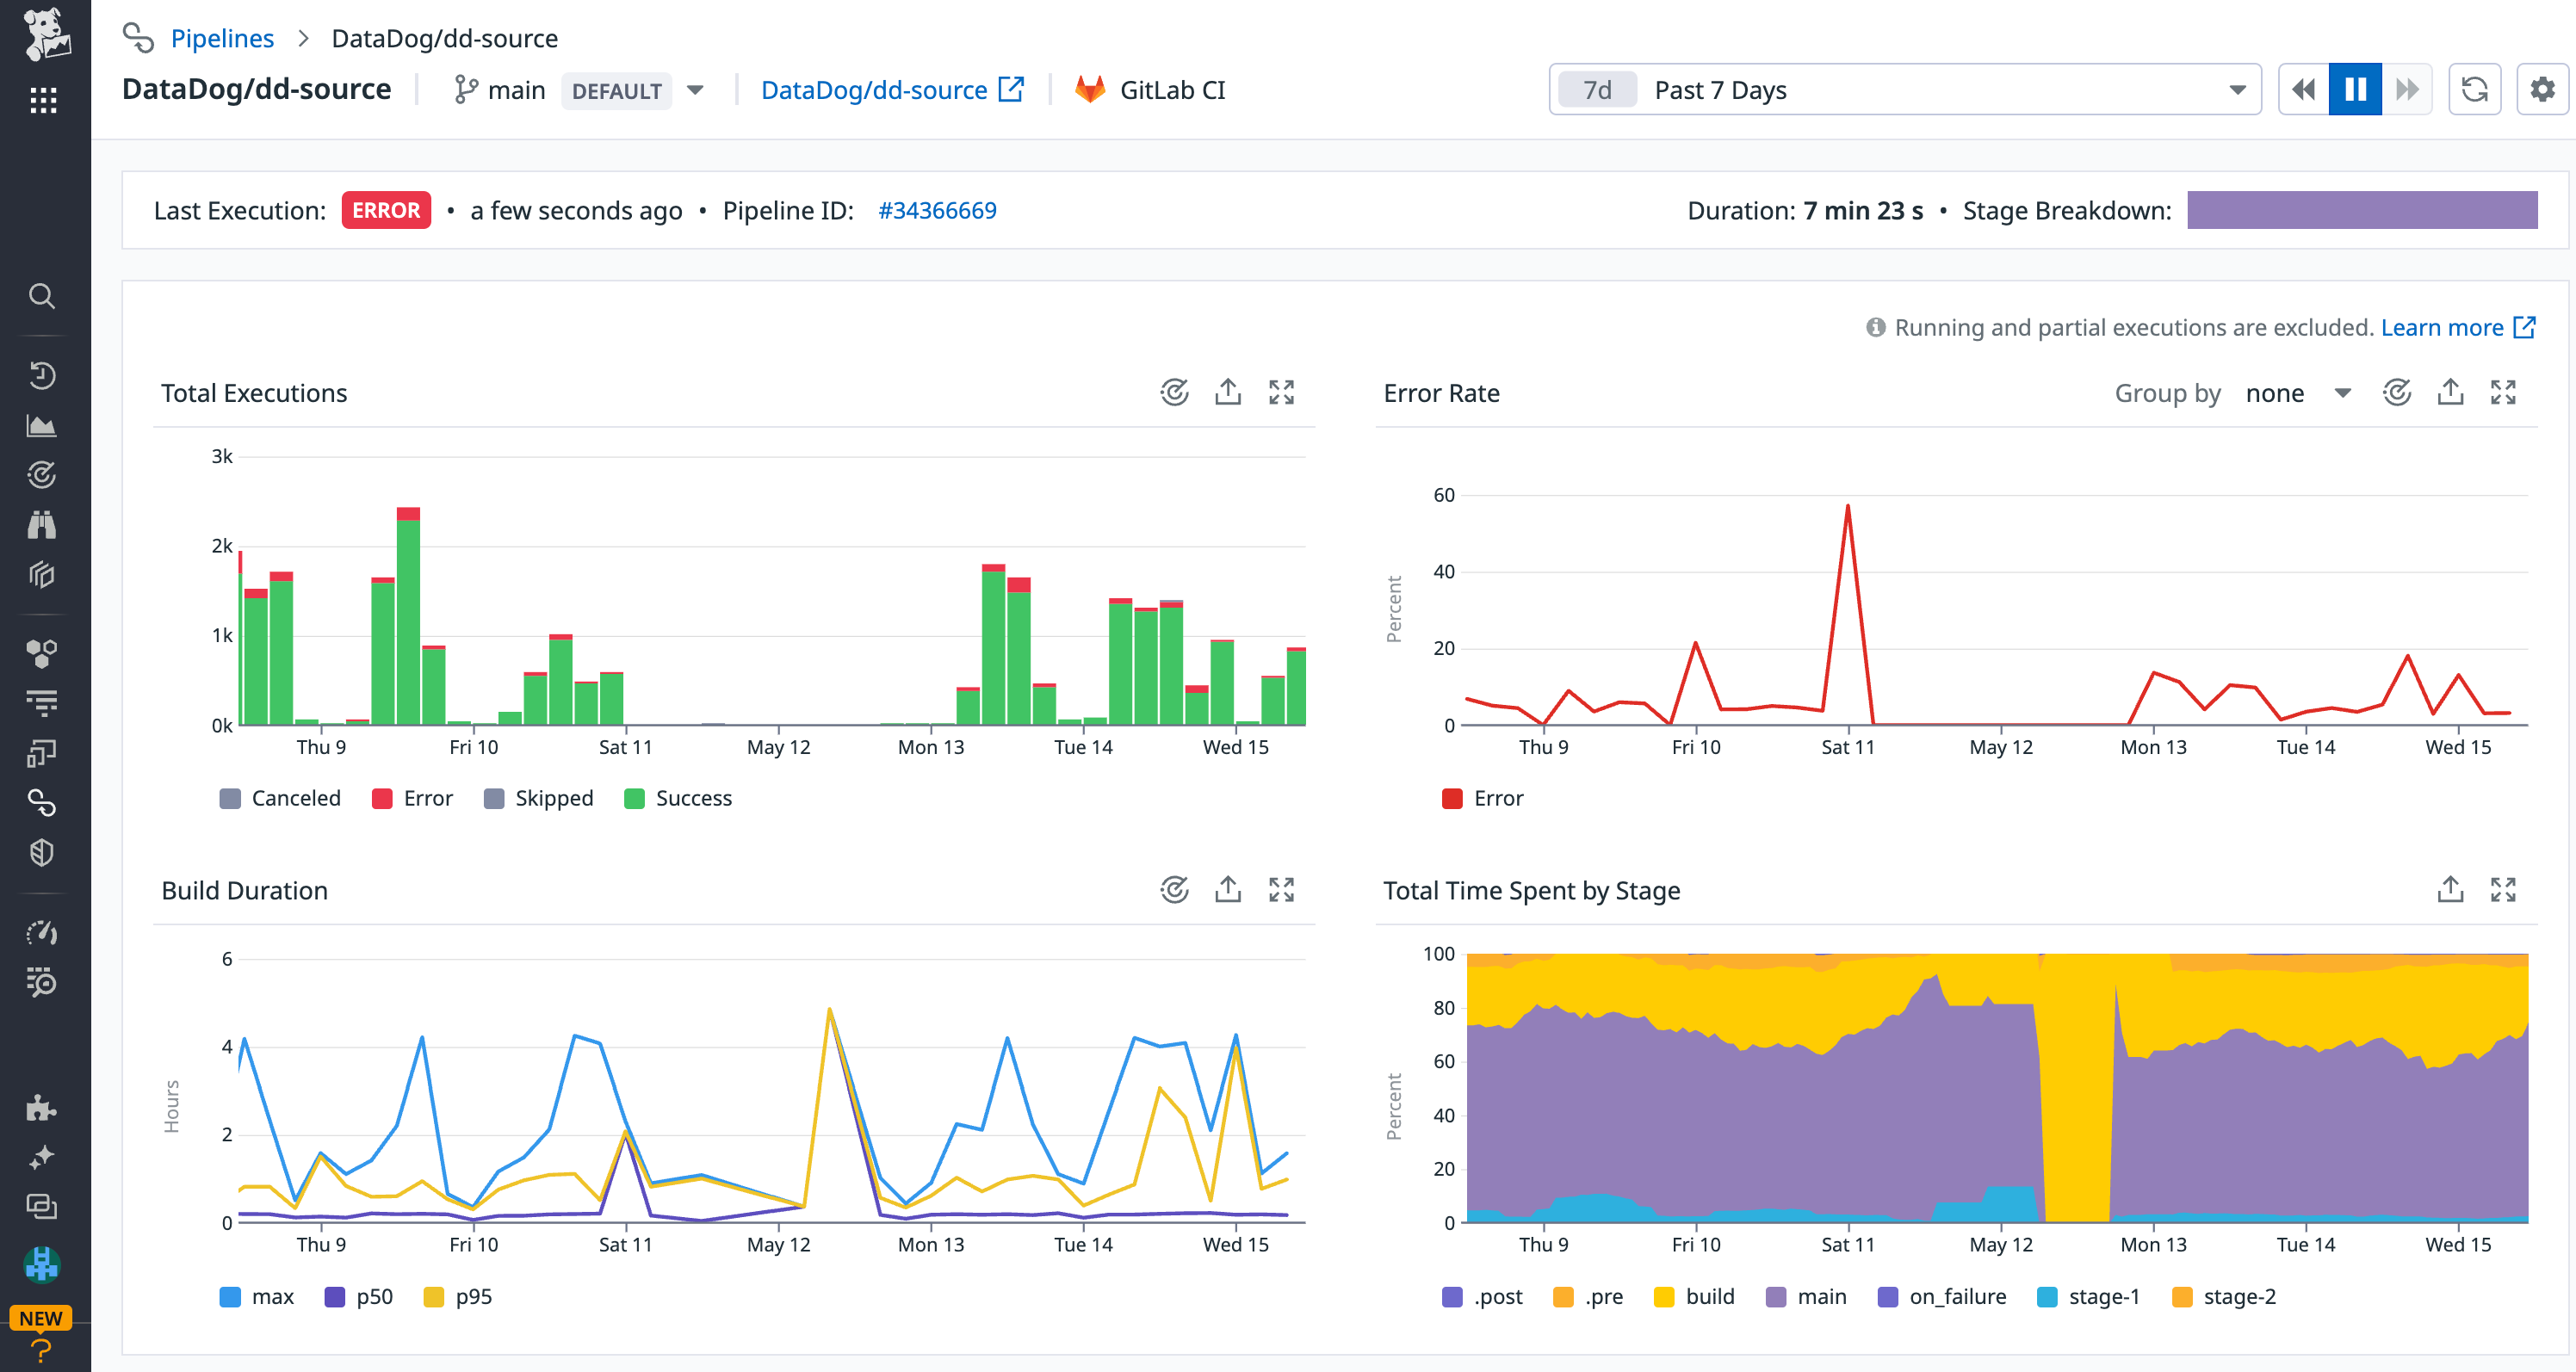Open the search magnifier in the sidebar
Image resolution: width=2576 pixels, height=1372 pixels.
[42, 296]
